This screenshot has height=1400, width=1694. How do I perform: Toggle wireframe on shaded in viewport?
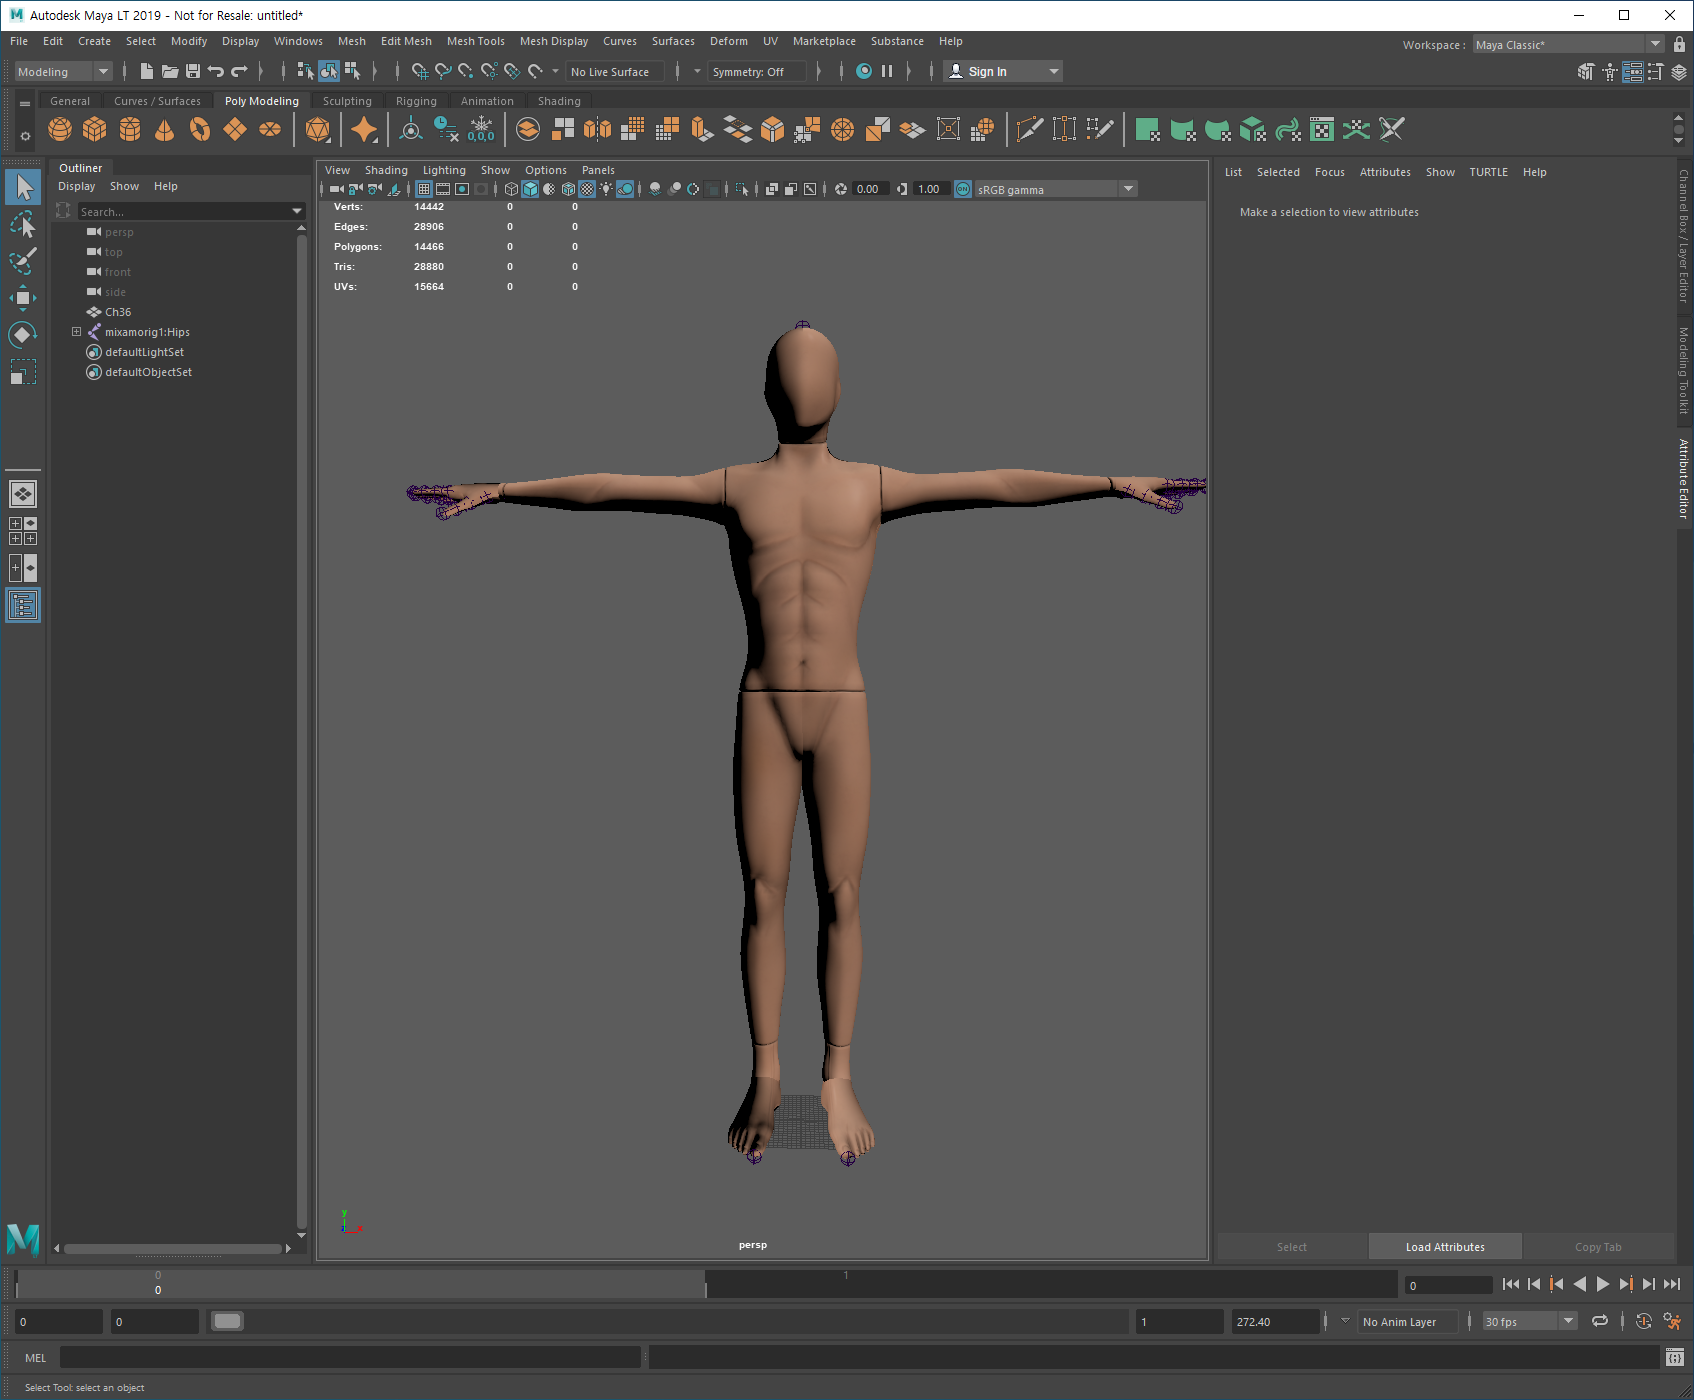(568, 189)
